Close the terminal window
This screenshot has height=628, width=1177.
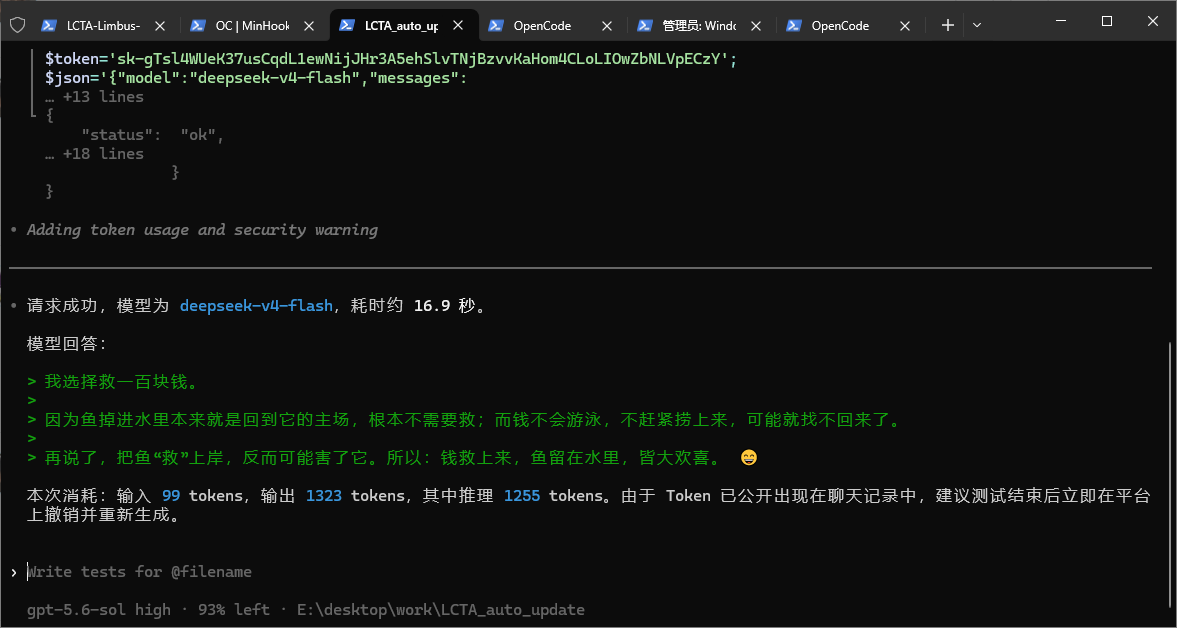tap(1153, 21)
